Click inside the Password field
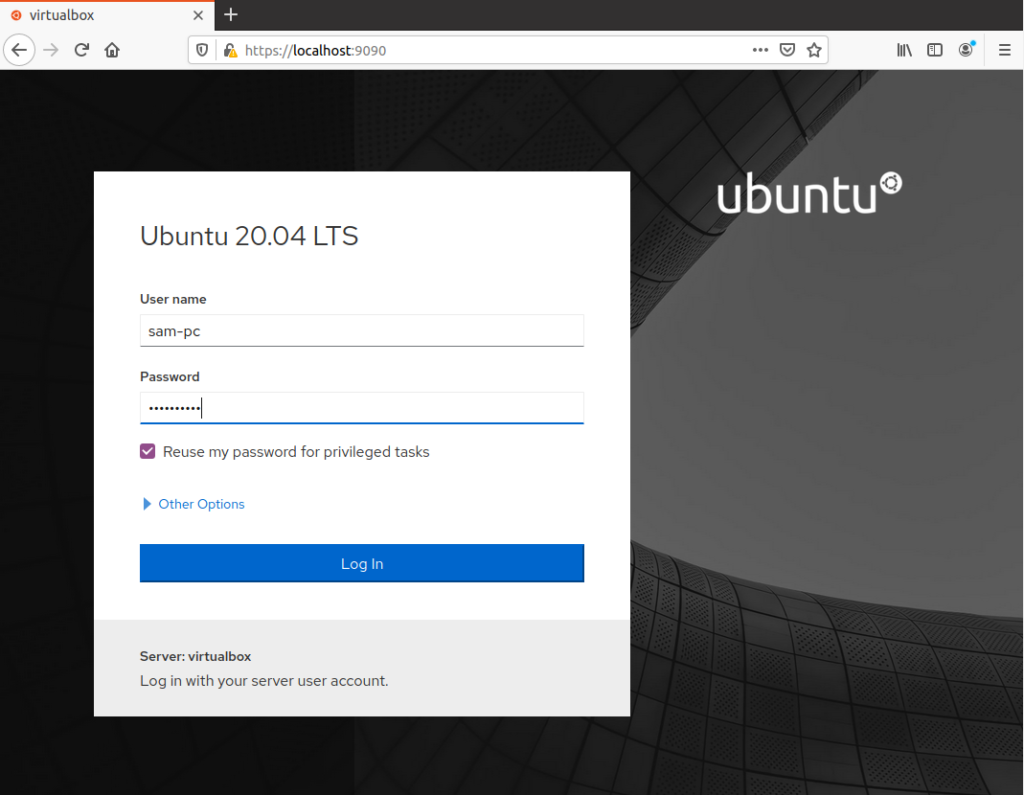Viewport: 1024px width, 795px height. [362, 407]
